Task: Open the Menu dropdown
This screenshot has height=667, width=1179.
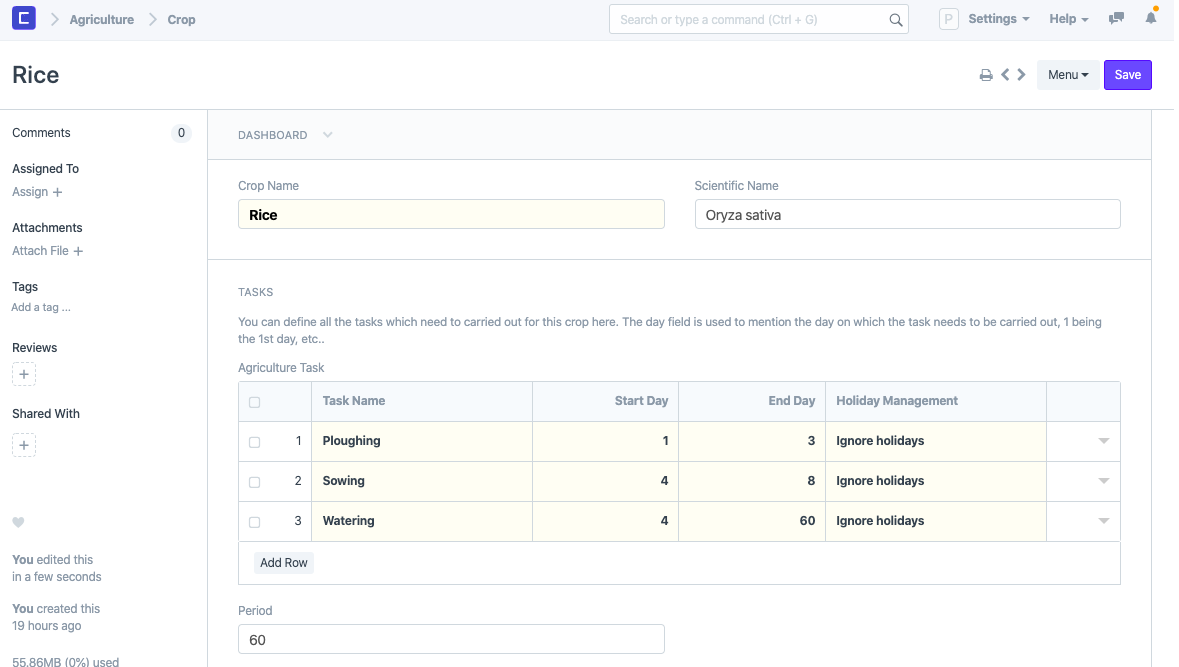Action: pyautogui.click(x=1067, y=75)
